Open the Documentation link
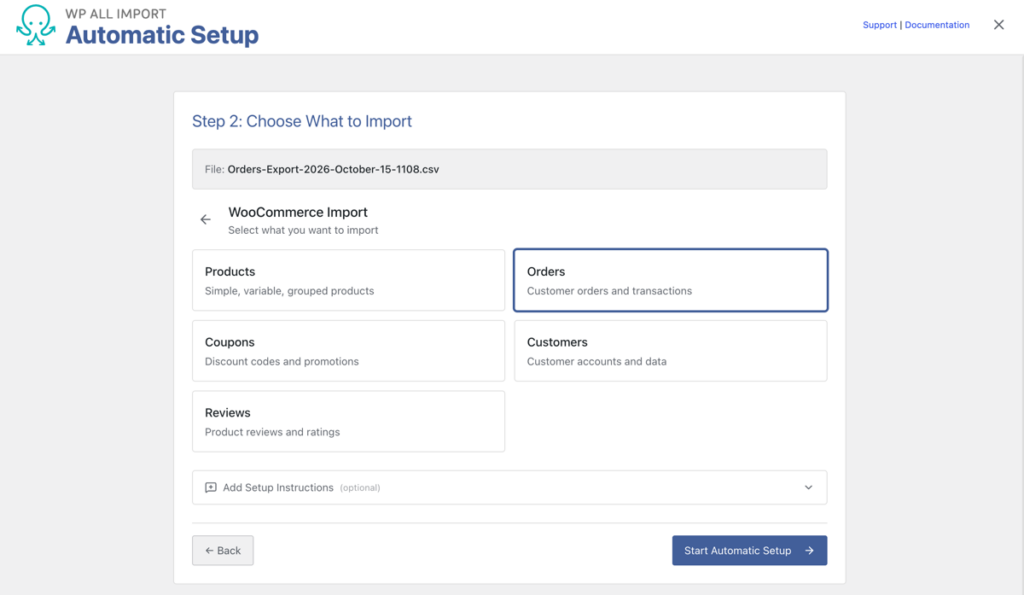 pos(936,25)
